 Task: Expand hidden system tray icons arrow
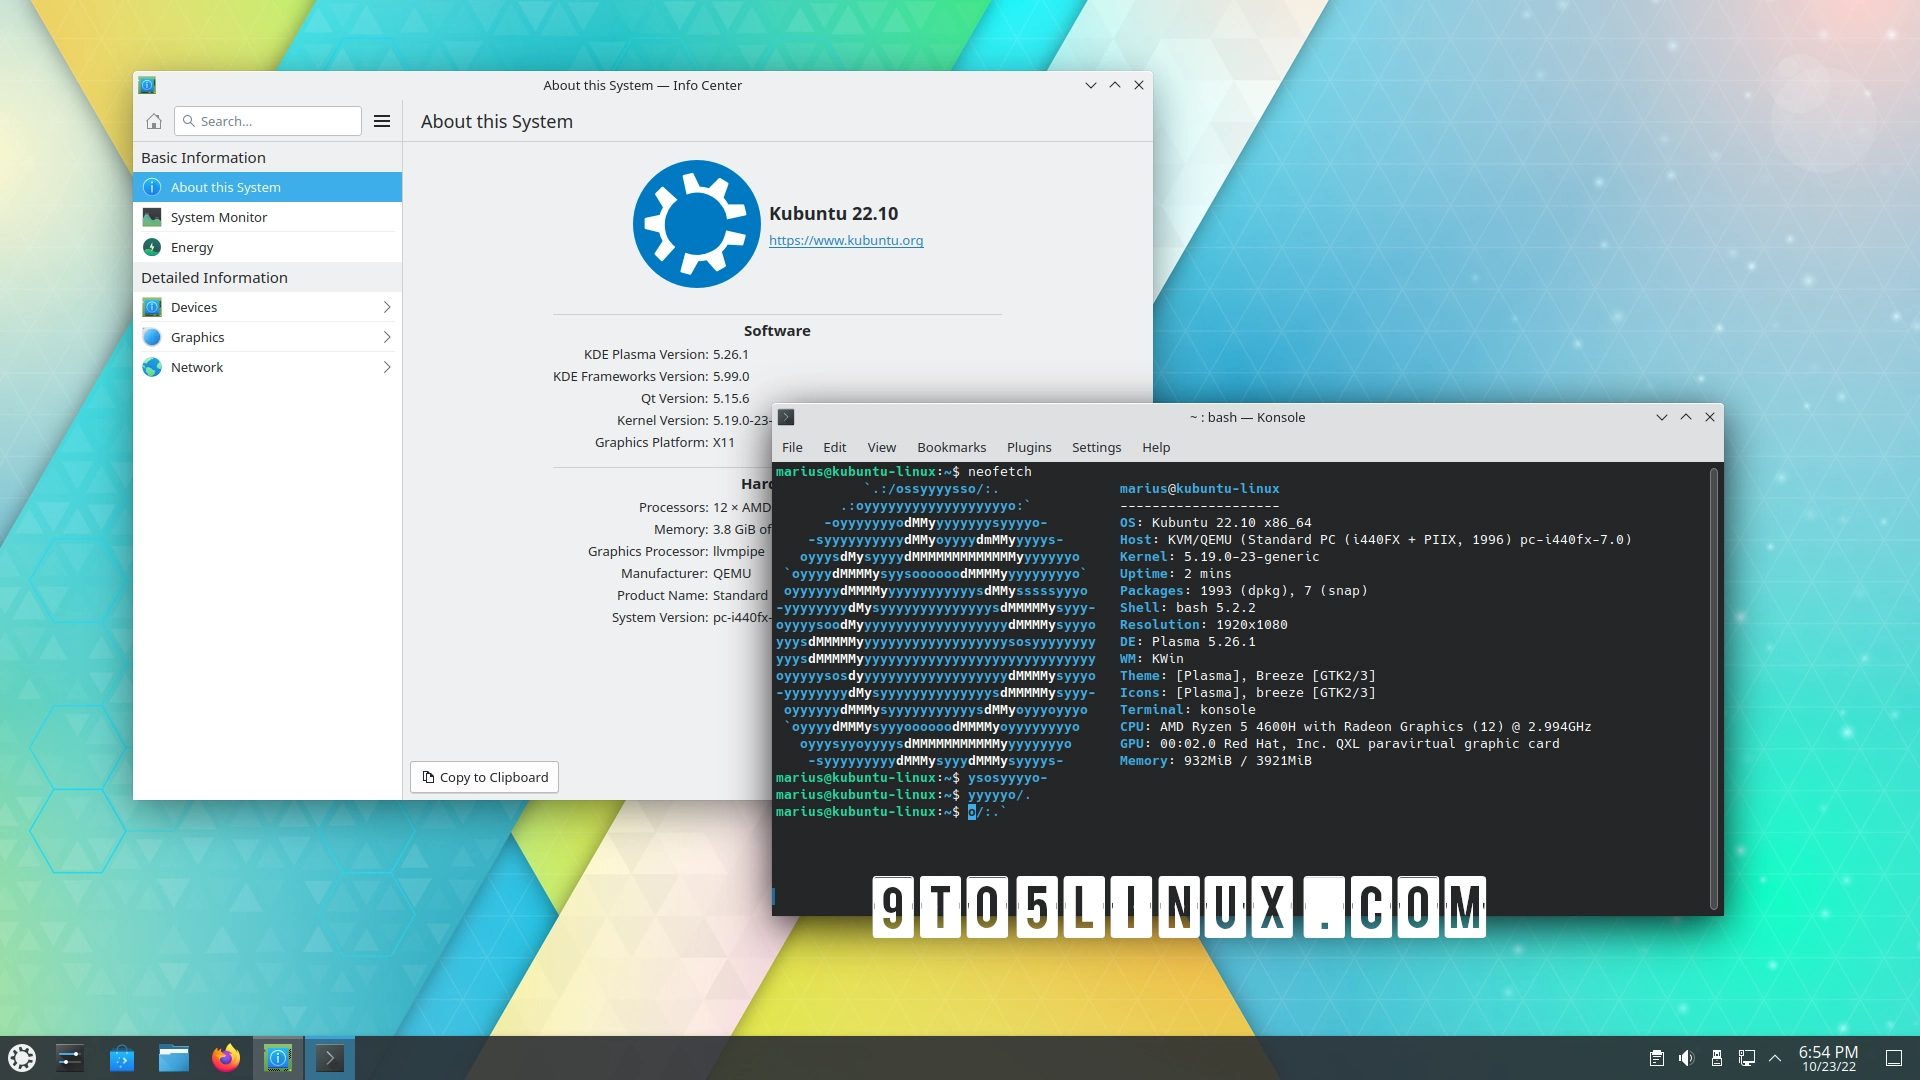click(x=1775, y=1057)
